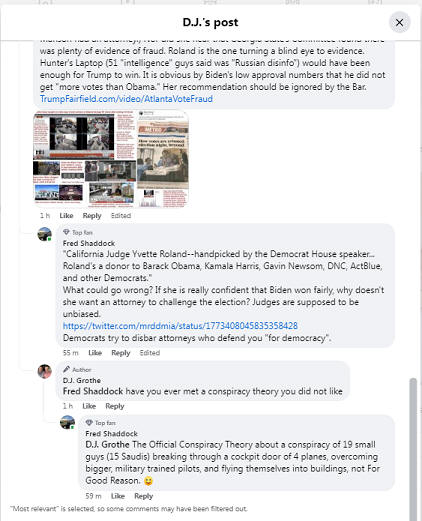The height and width of the screenshot is (521, 422).
Task: Open the attached collage image thumbnail
Action: click(111, 159)
